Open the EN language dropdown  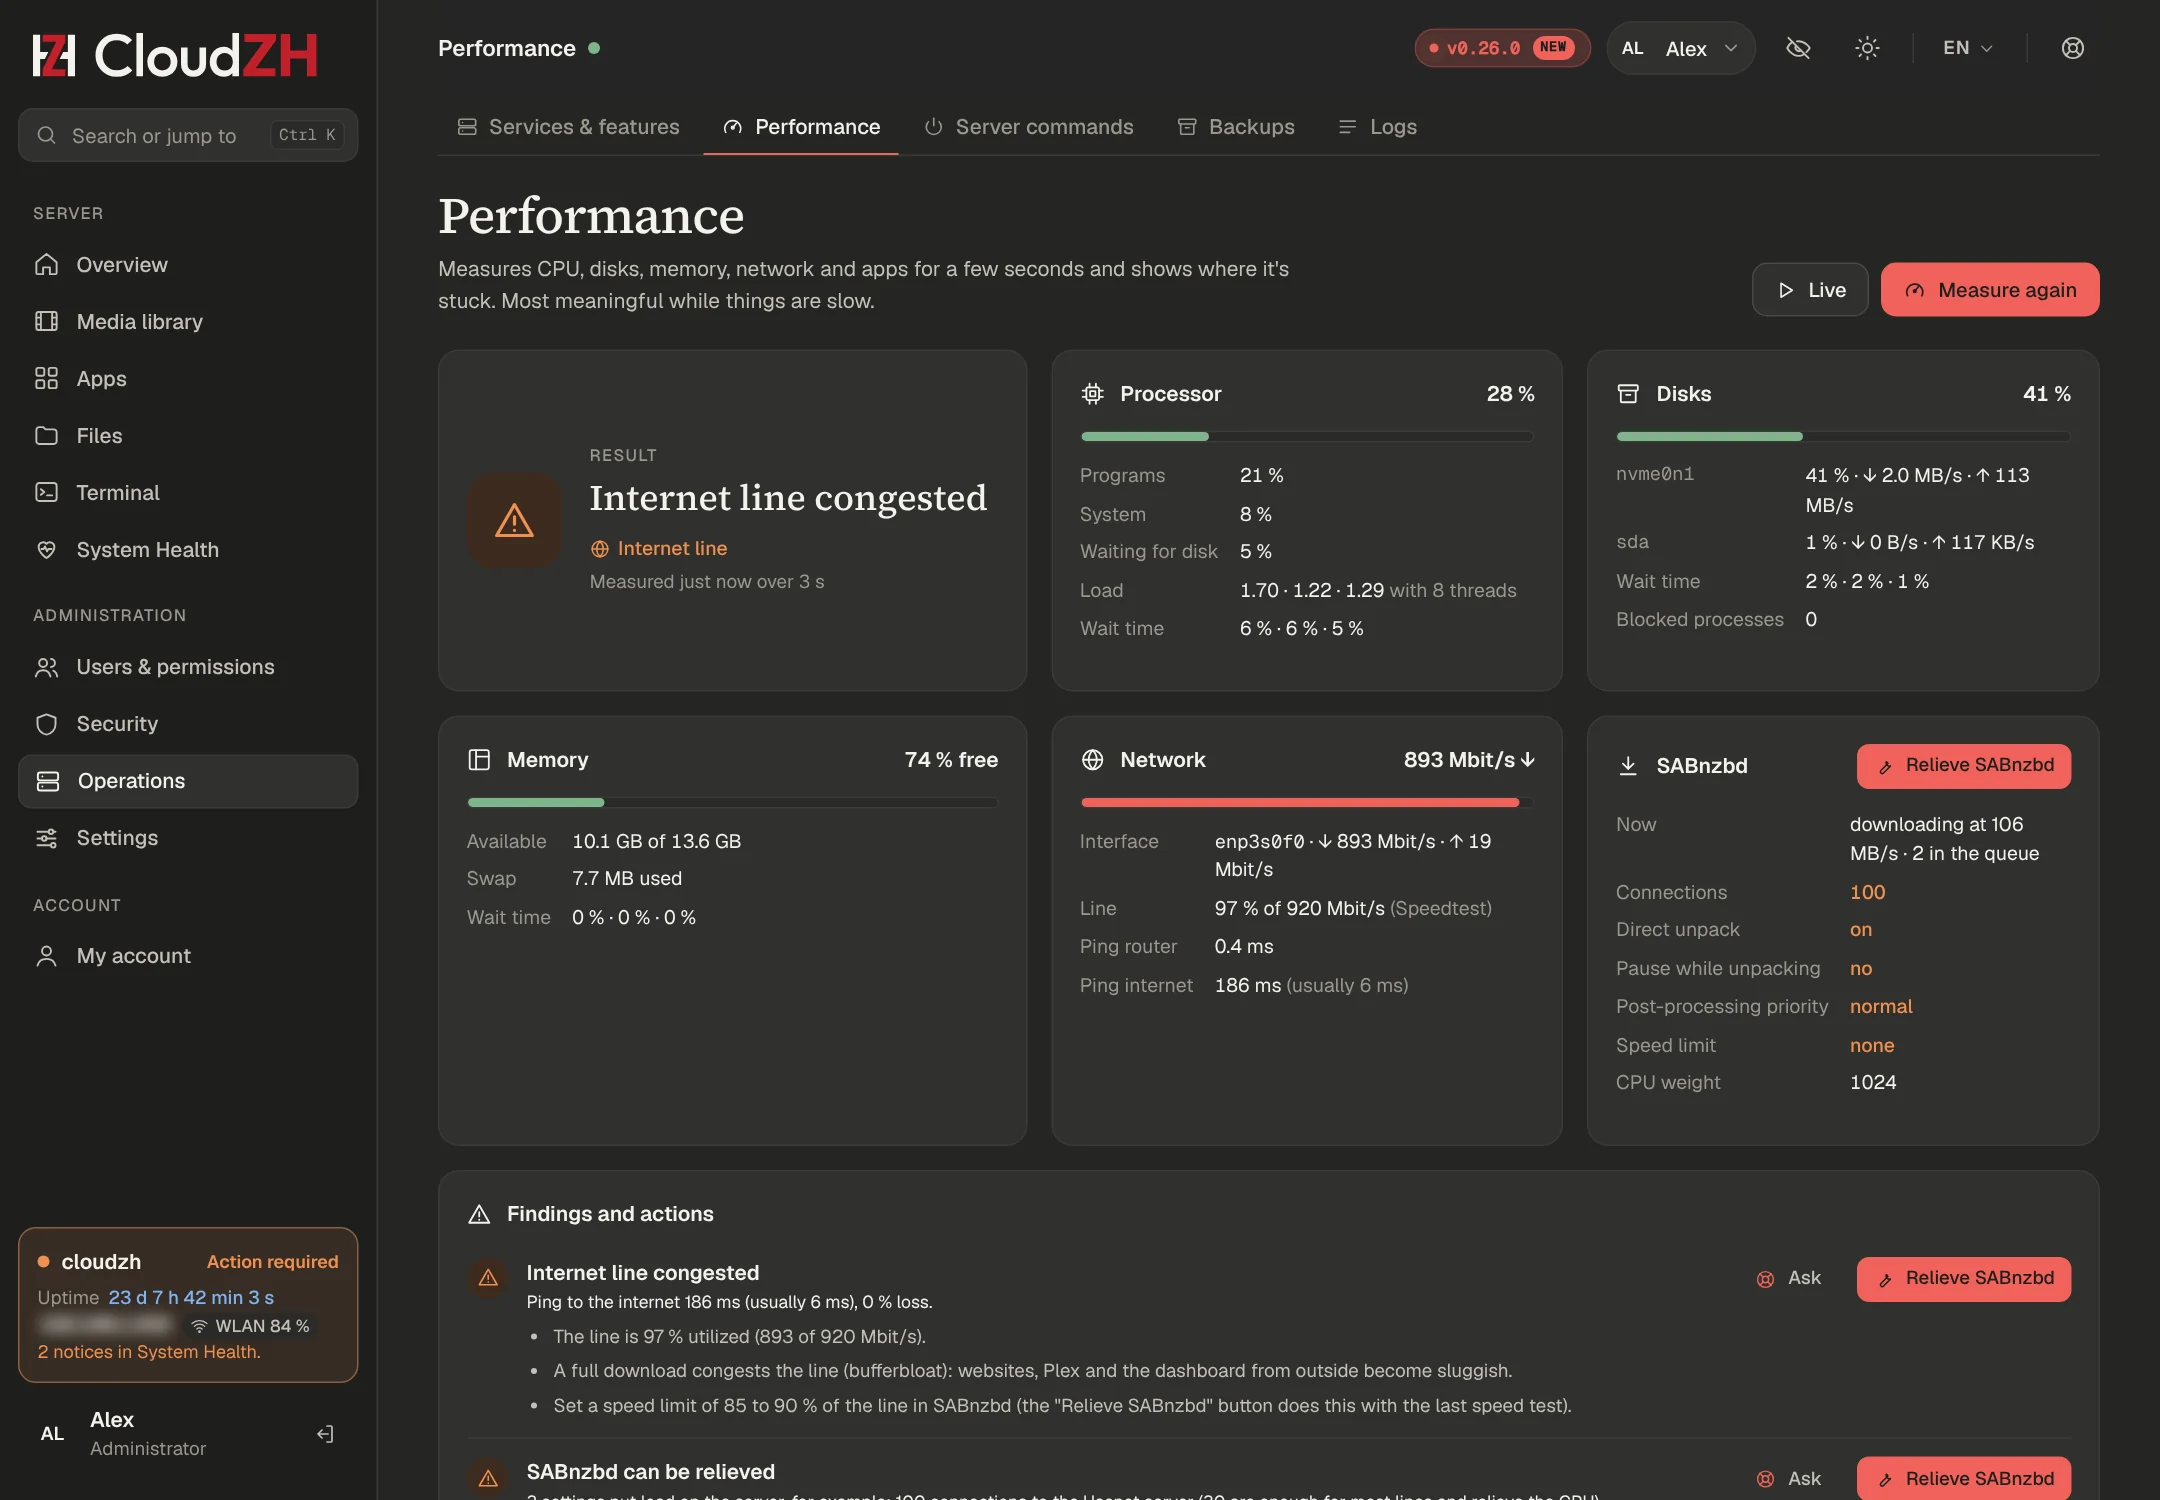[1967, 48]
